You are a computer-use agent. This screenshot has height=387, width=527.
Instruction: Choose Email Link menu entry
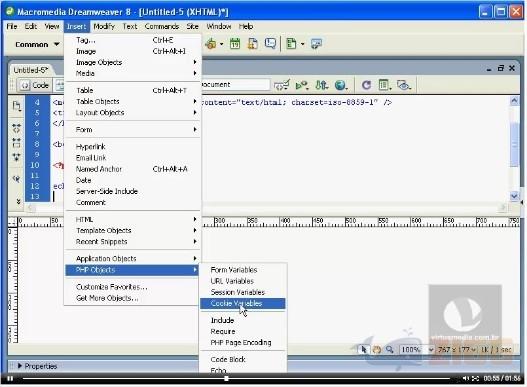[x=132, y=158]
